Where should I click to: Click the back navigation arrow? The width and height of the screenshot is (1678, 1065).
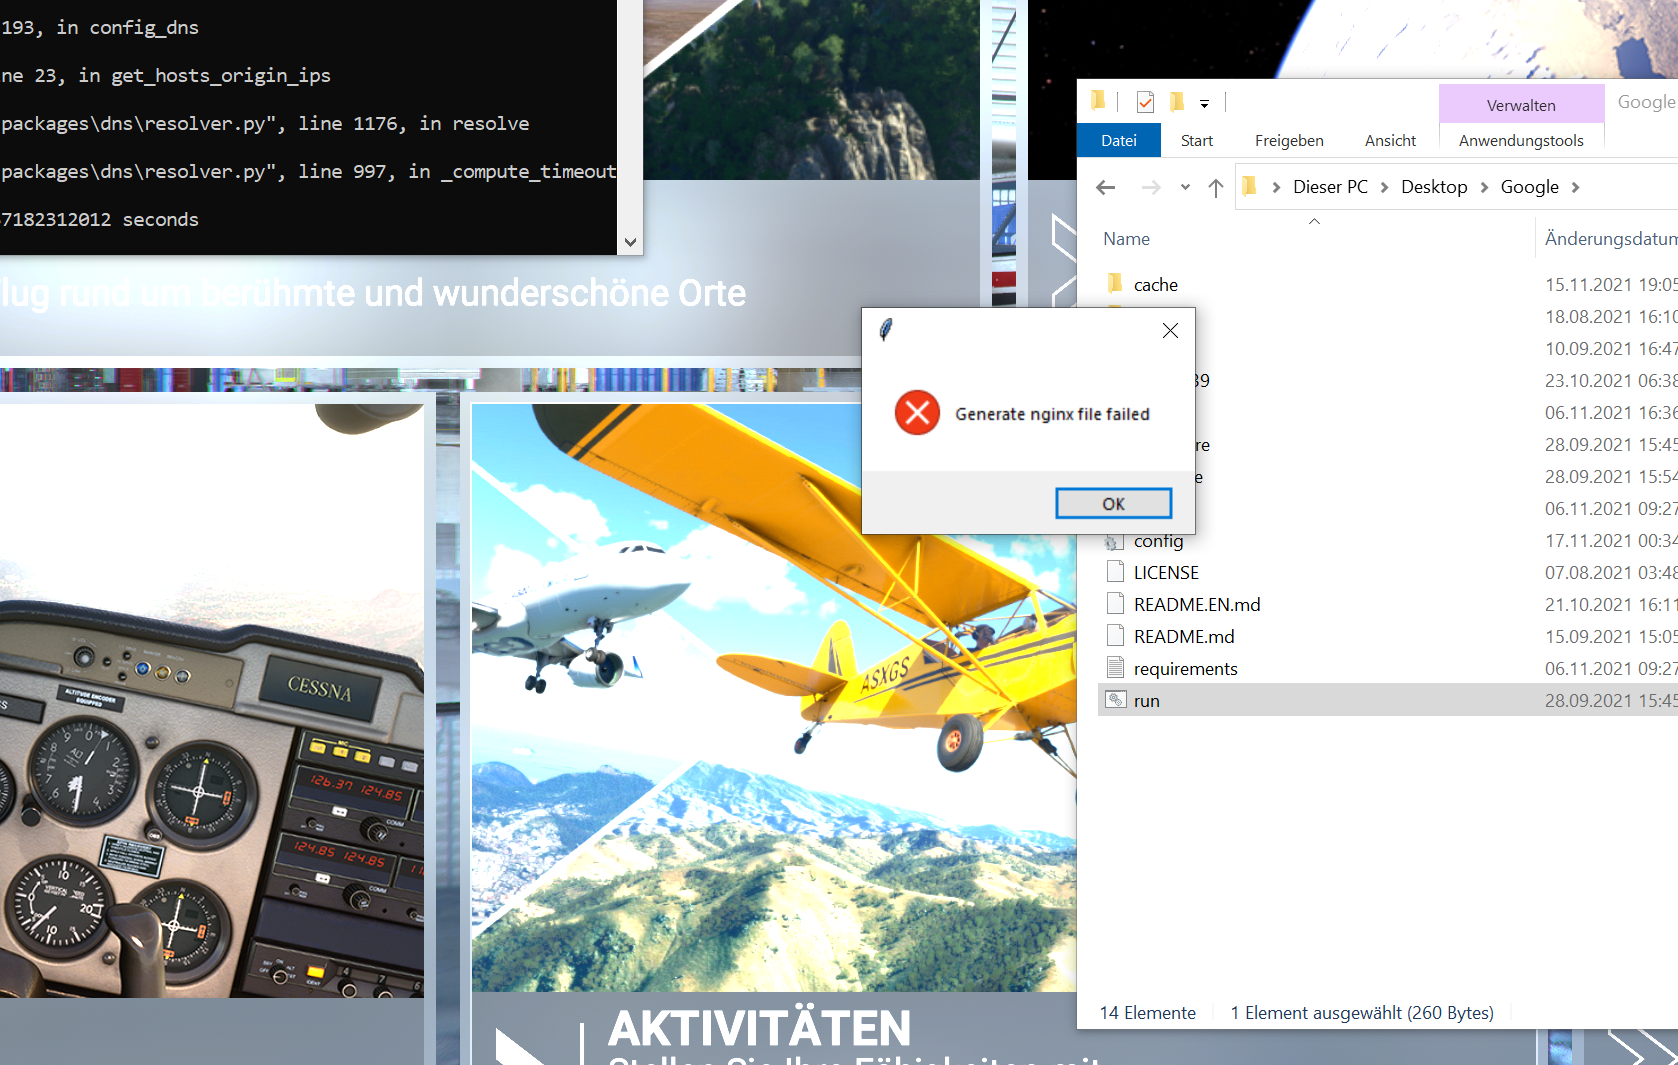point(1105,187)
